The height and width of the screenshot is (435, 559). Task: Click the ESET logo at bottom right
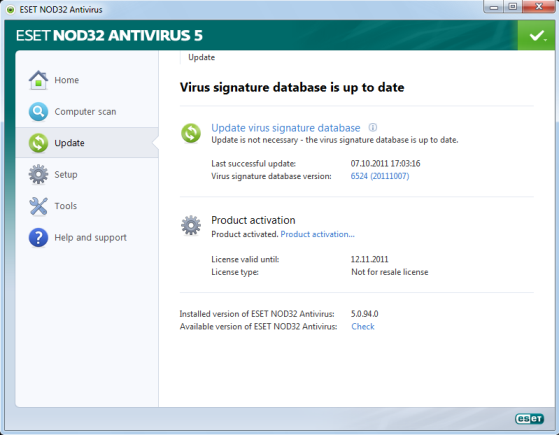[529, 419]
